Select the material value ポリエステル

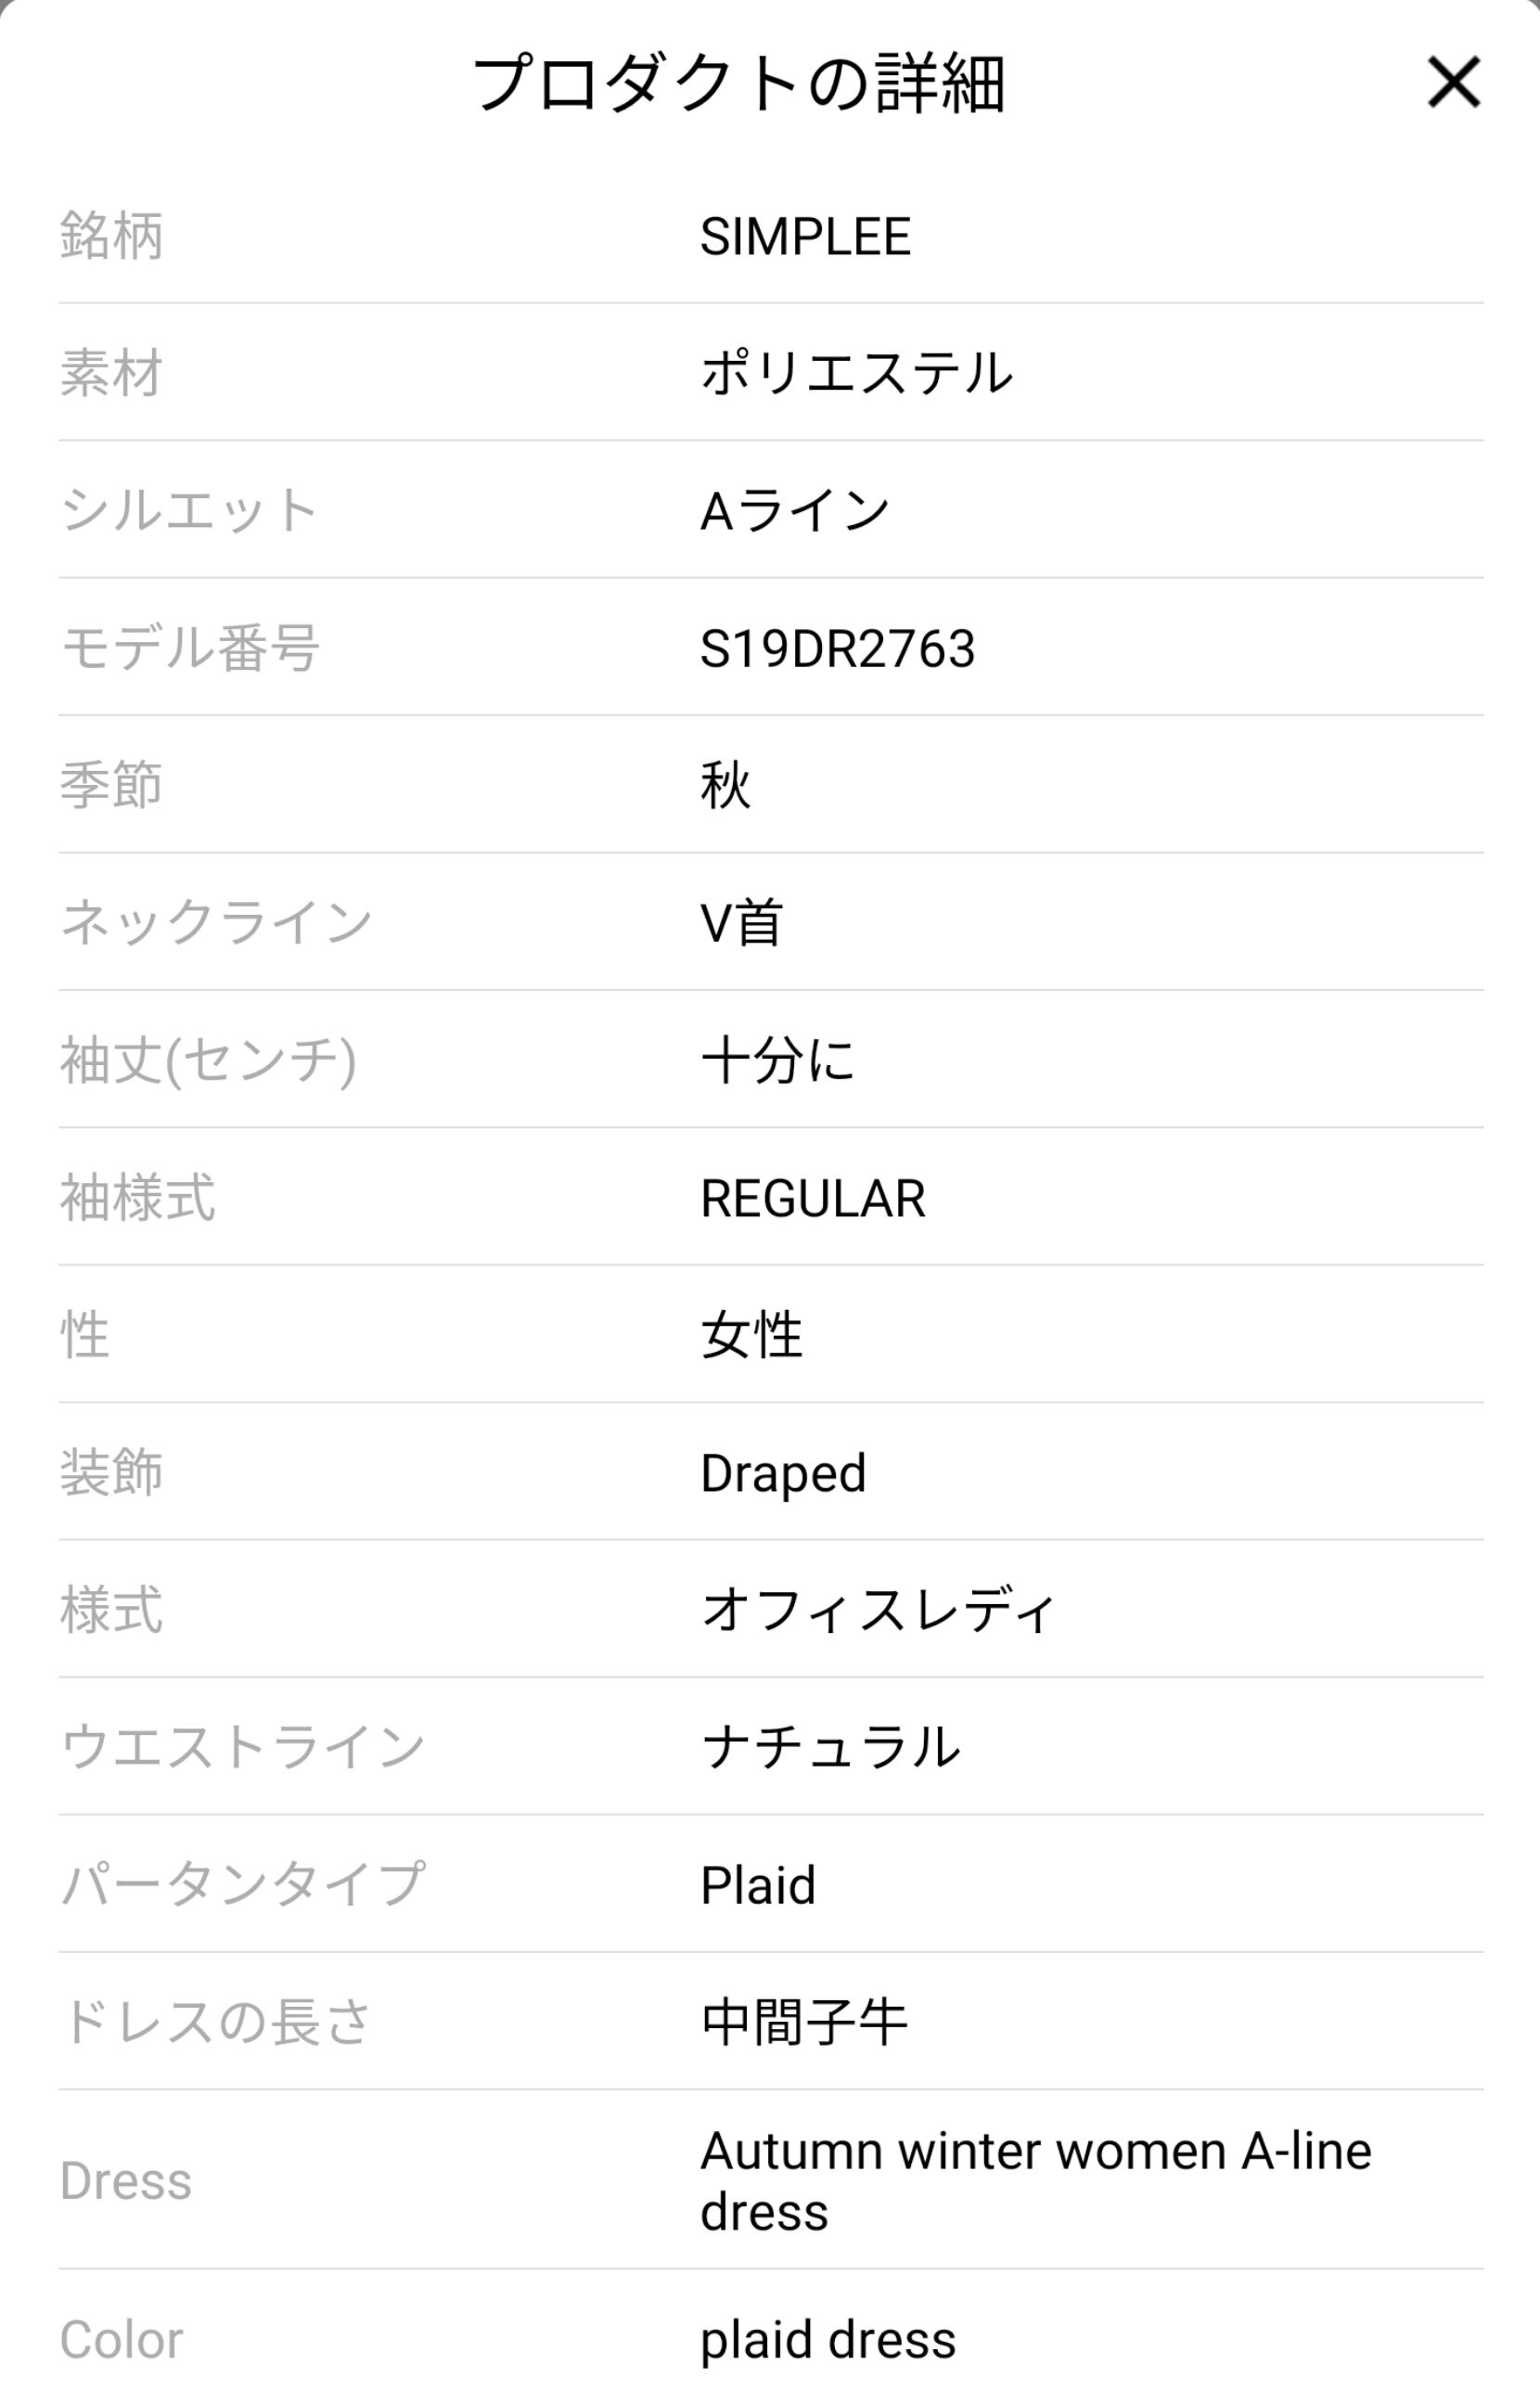point(856,374)
